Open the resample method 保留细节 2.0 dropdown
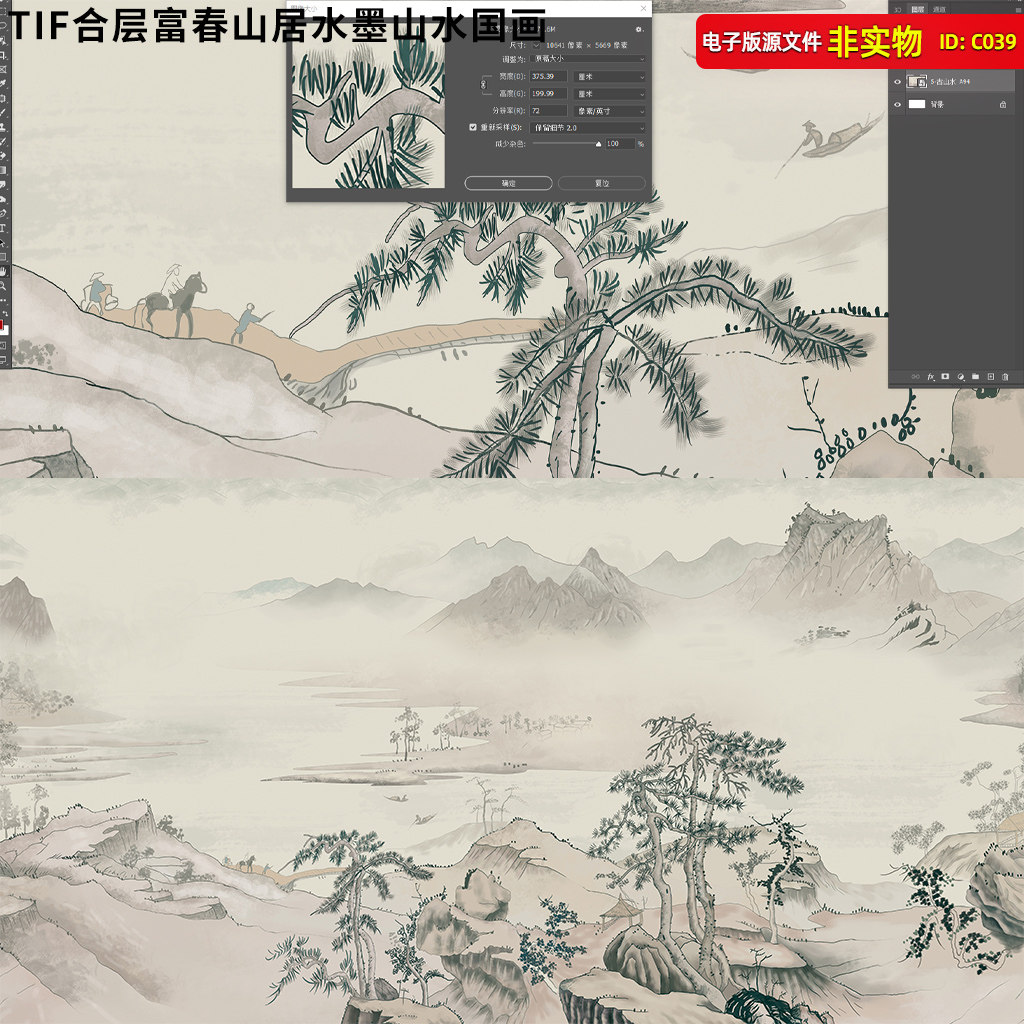The image size is (1024, 1024). (x=589, y=128)
